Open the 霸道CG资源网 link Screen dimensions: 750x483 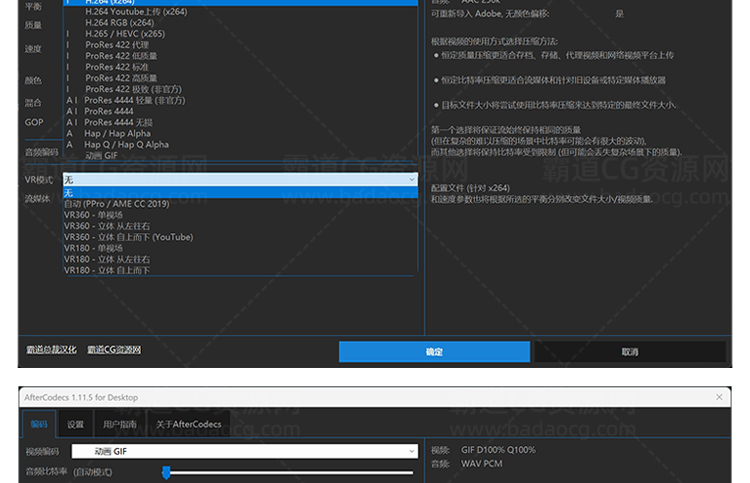[x=114, y=350]
